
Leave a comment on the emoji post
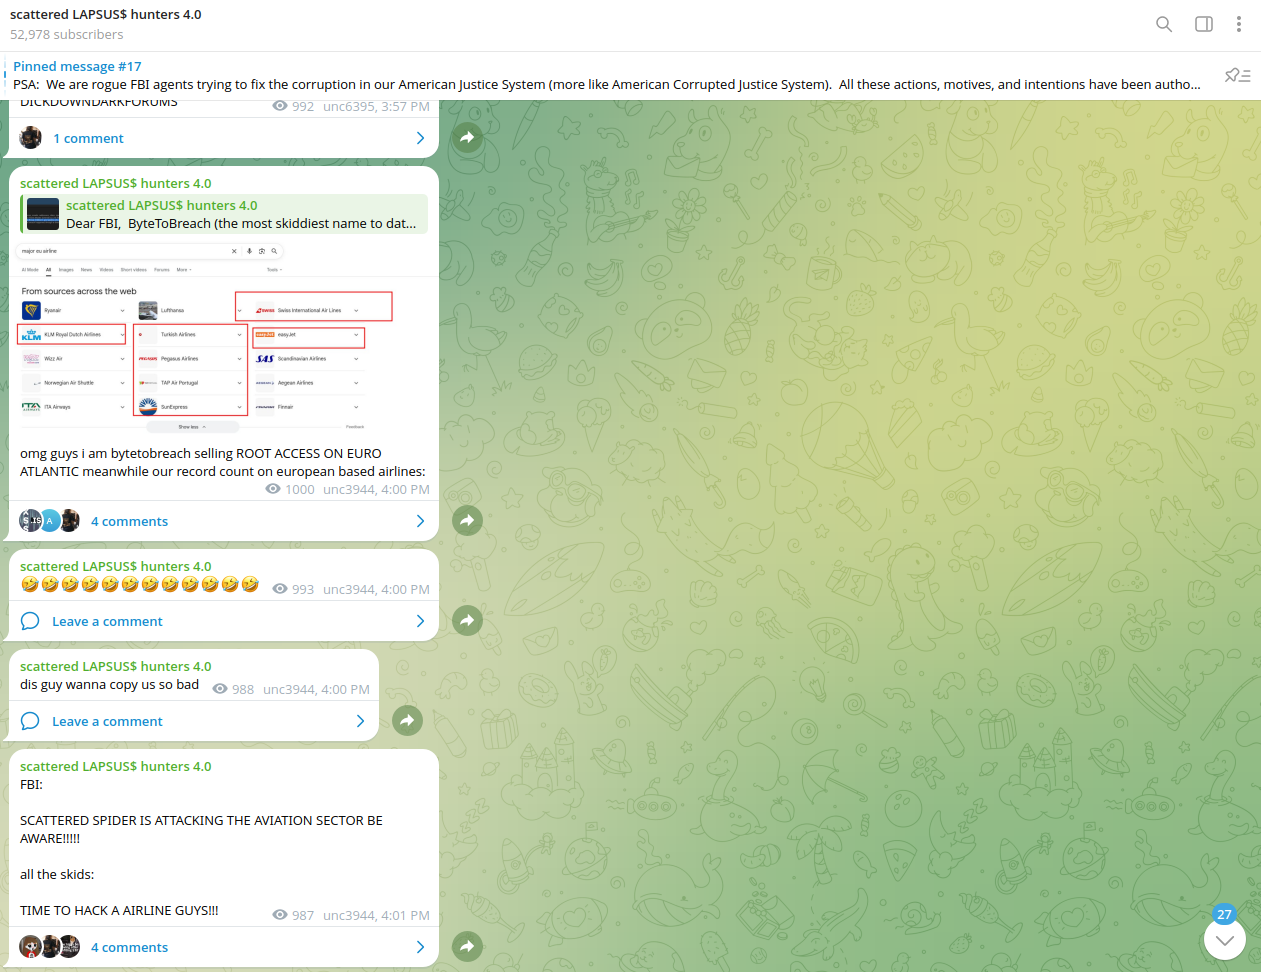(x=224, y=621)
